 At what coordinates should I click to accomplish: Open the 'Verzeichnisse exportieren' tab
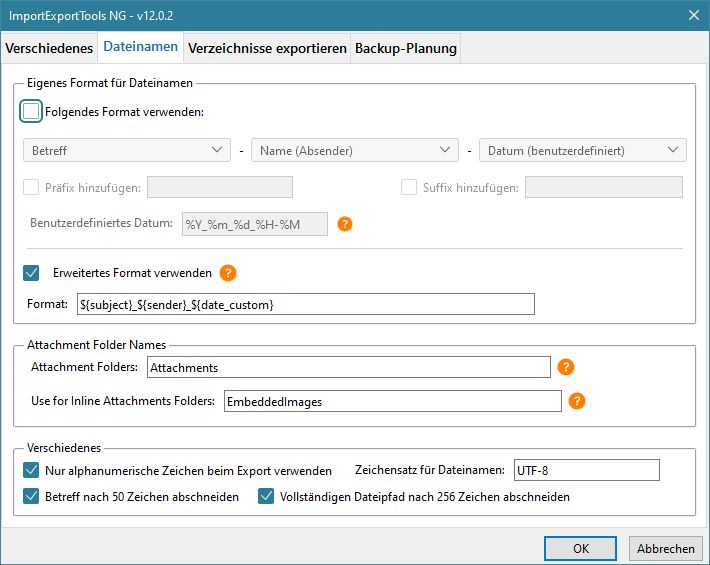(x=267, y=48)
